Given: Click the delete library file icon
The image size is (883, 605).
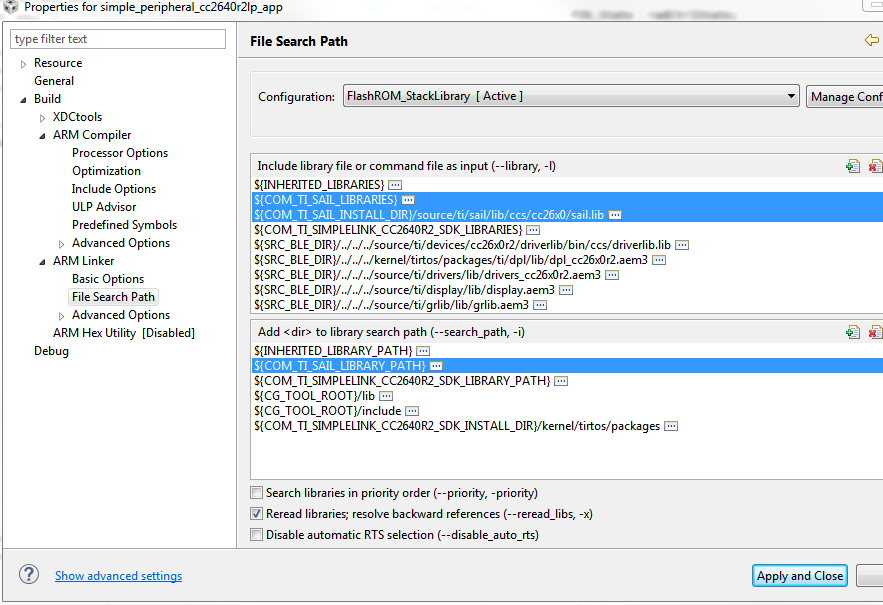Looking at the screenshot, I should pos(875,166).
